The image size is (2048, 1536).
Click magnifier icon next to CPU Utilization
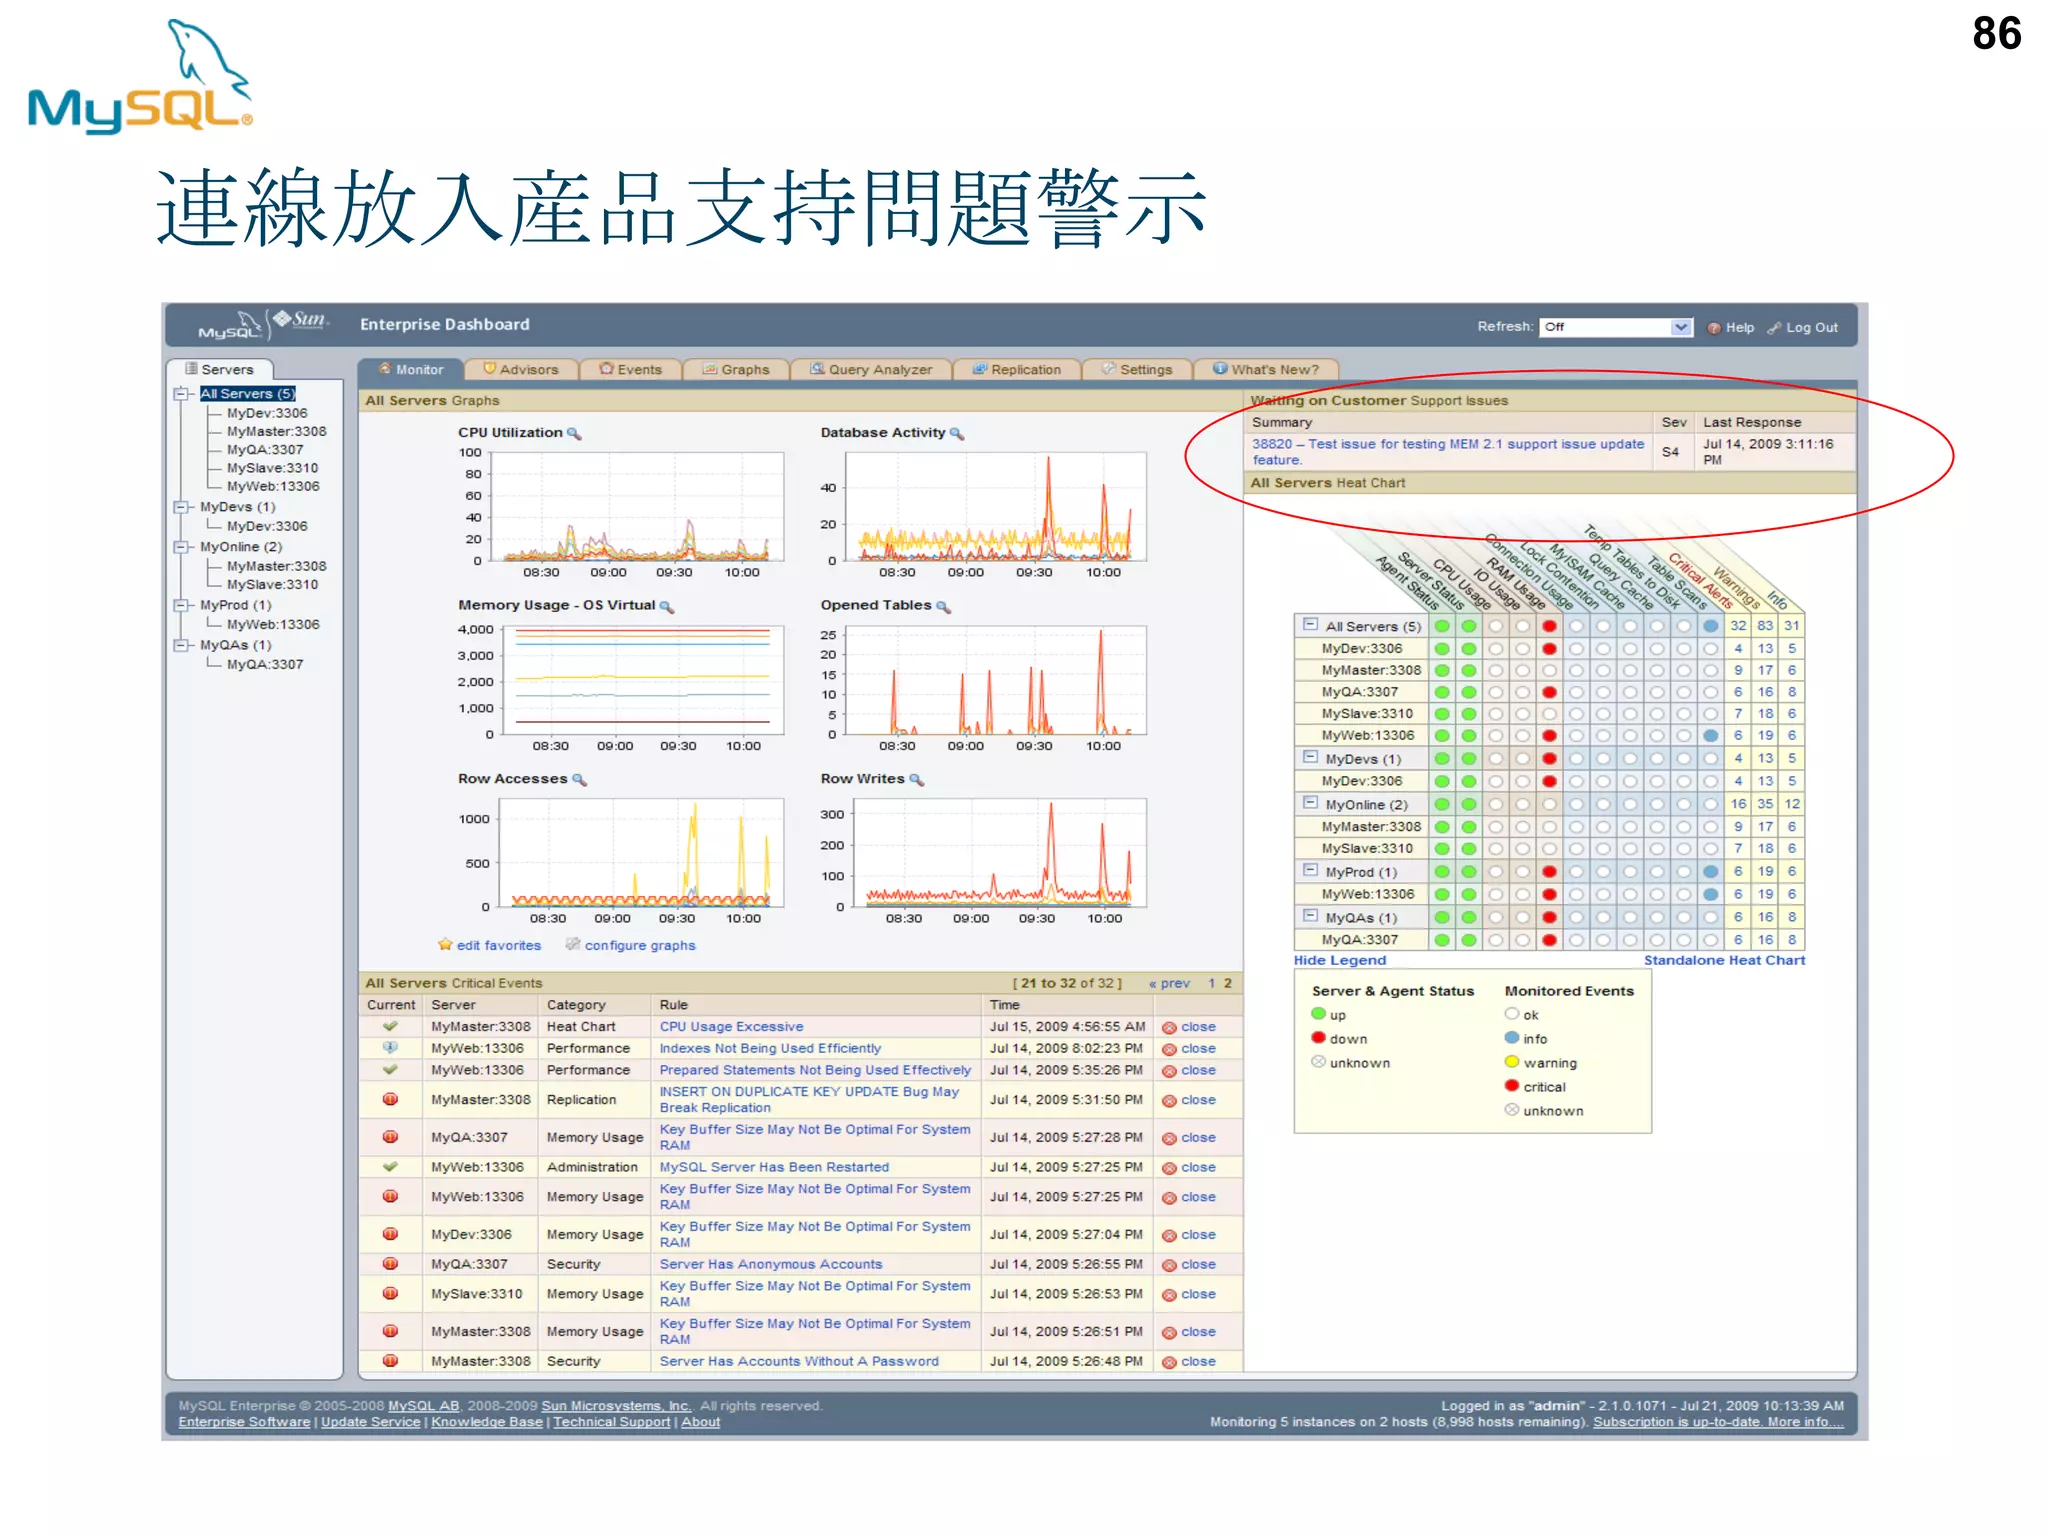574,433
